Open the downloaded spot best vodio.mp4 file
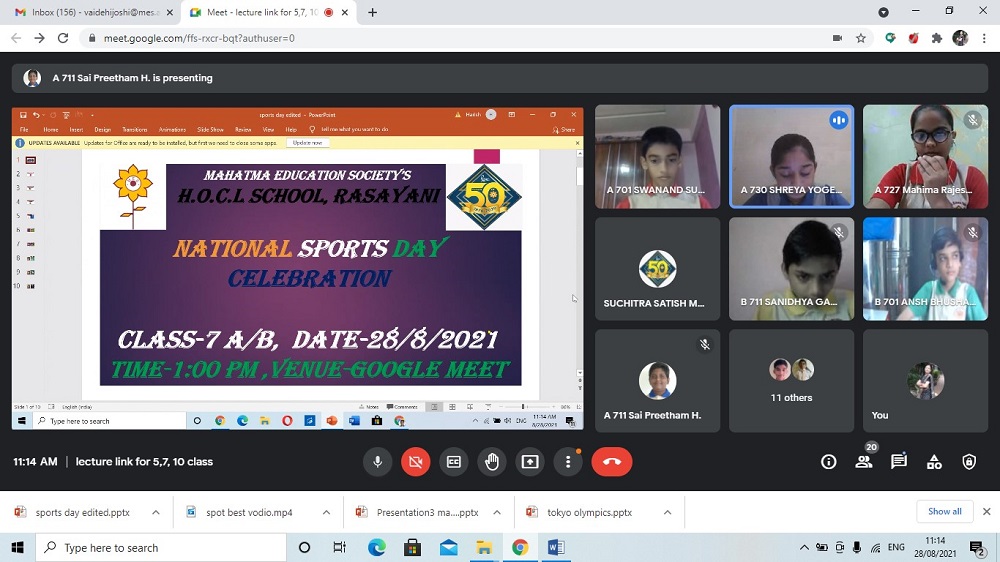Screen dimensions: 1000x562 coord(248,513)
